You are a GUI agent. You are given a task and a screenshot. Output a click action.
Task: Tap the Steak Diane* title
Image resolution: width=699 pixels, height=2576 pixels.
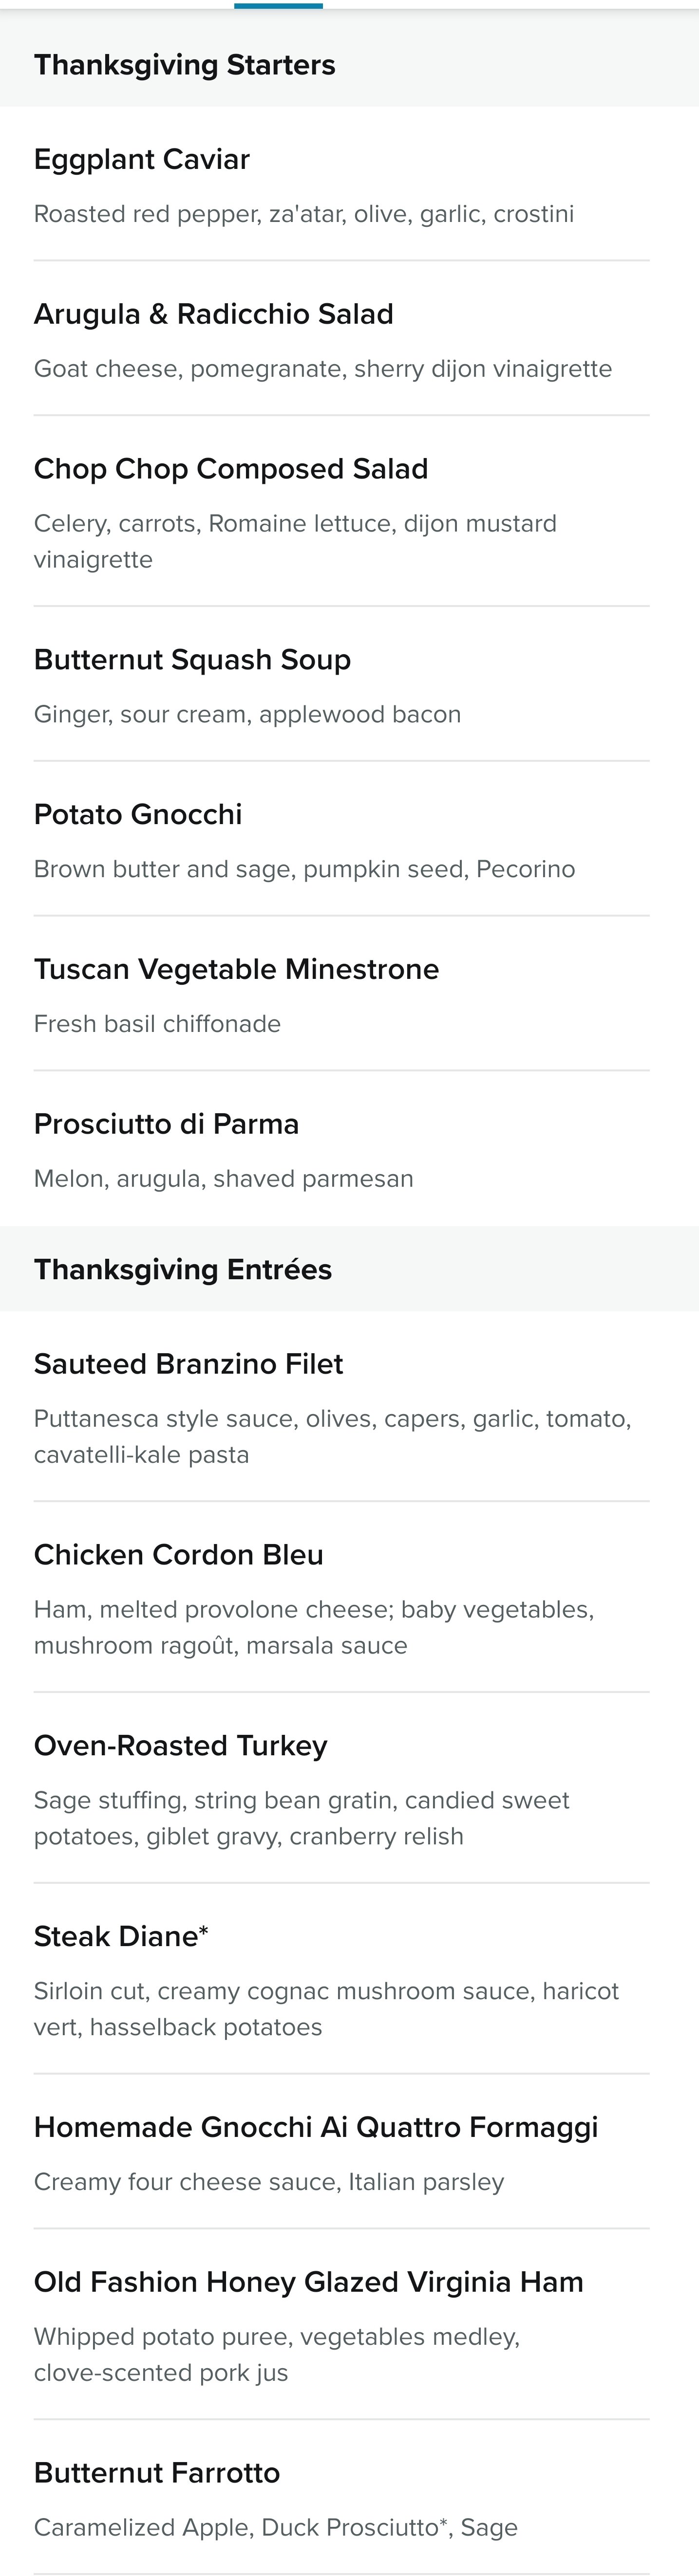click(121, 1936)
